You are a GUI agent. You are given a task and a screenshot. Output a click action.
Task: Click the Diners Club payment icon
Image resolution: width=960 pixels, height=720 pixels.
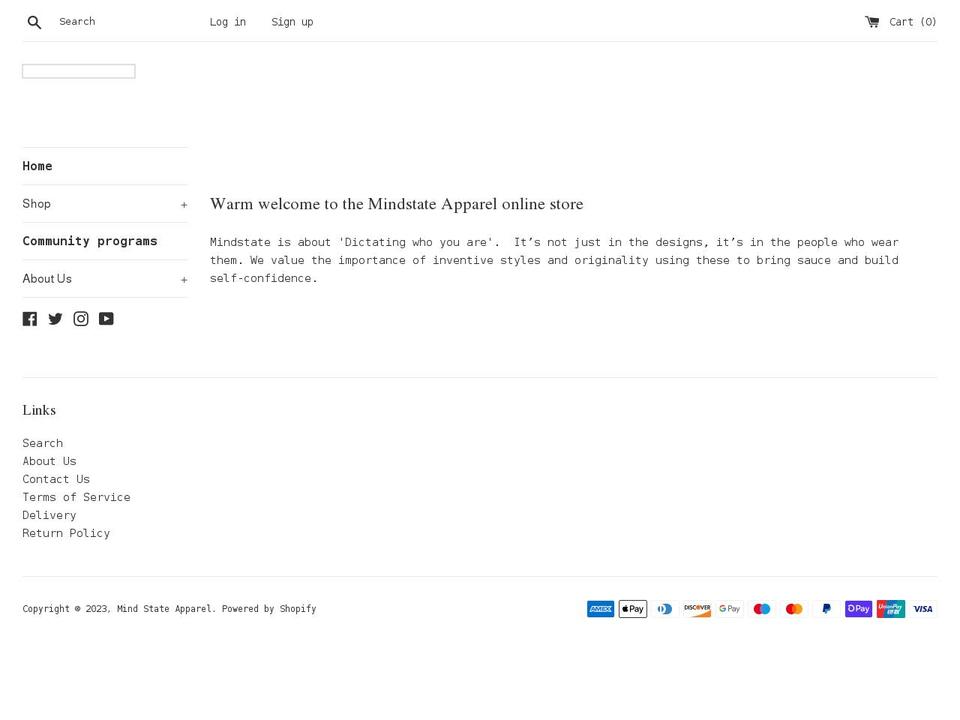(x=665, y=609)
